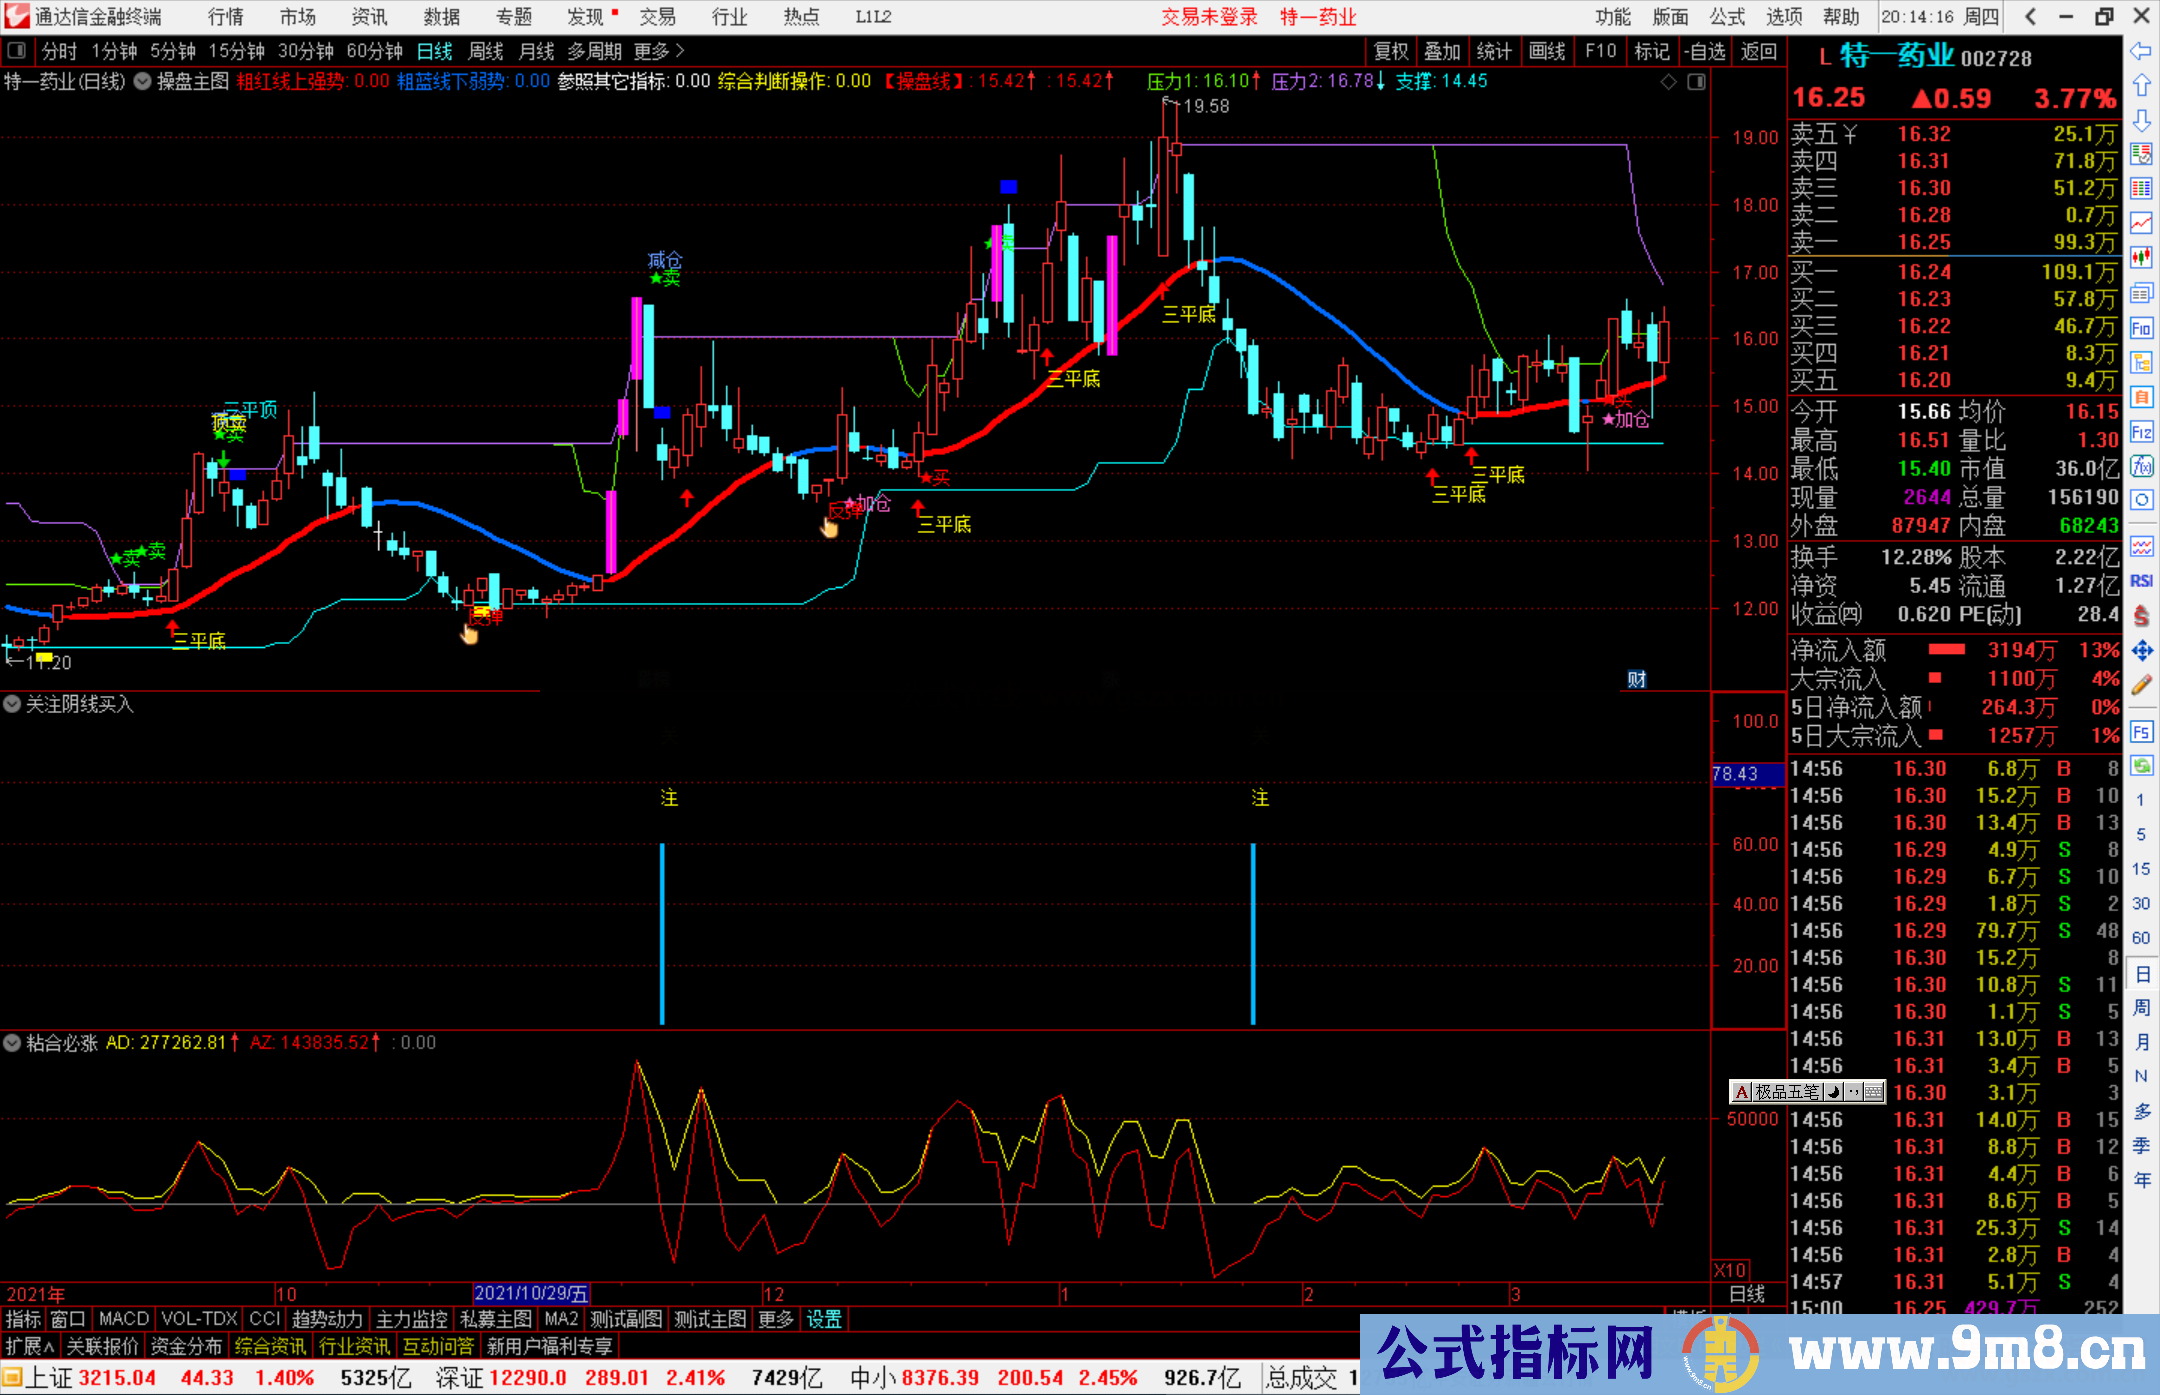Click the RSI indicator sidebar icon
Viewport: 2160px width, 1395px height.
(2141, 581)
